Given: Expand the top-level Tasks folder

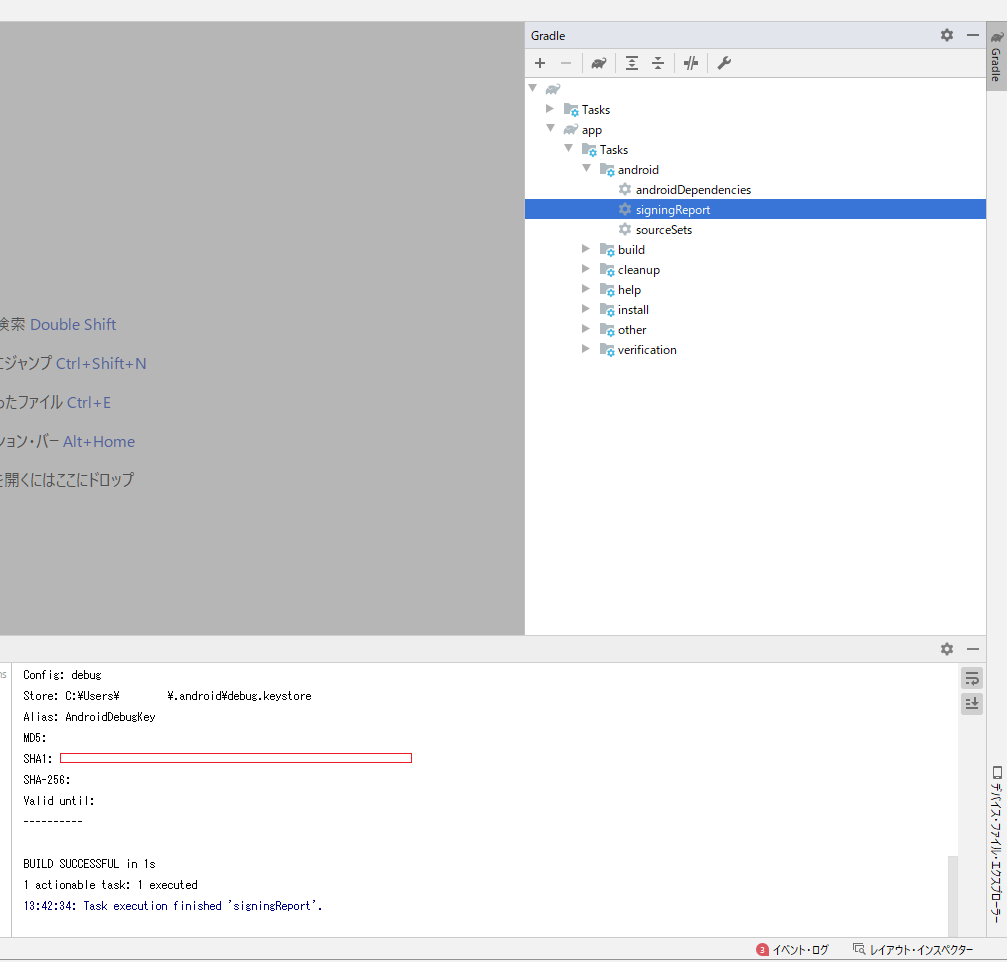Looking at the screenshot, I should click(x=550, y=109).
